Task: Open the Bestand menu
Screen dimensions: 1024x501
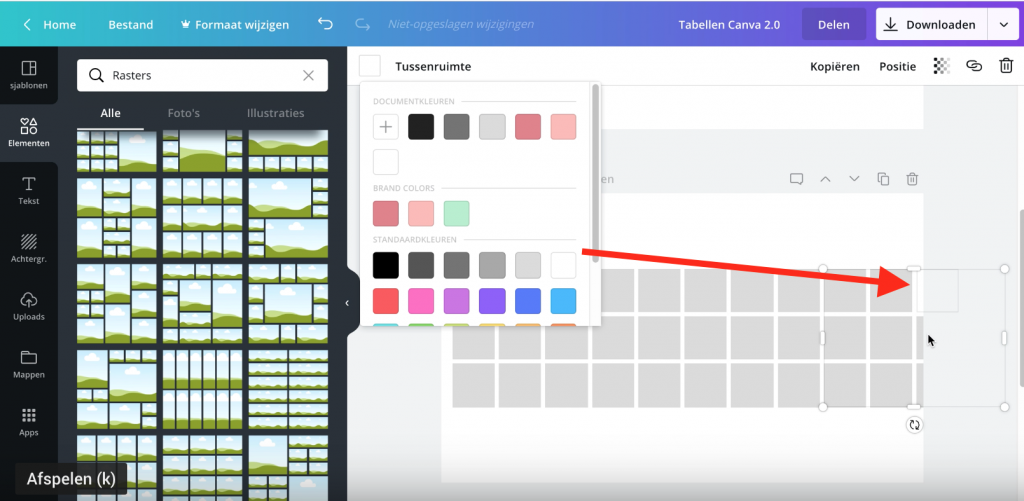Action: pos(131,24)
